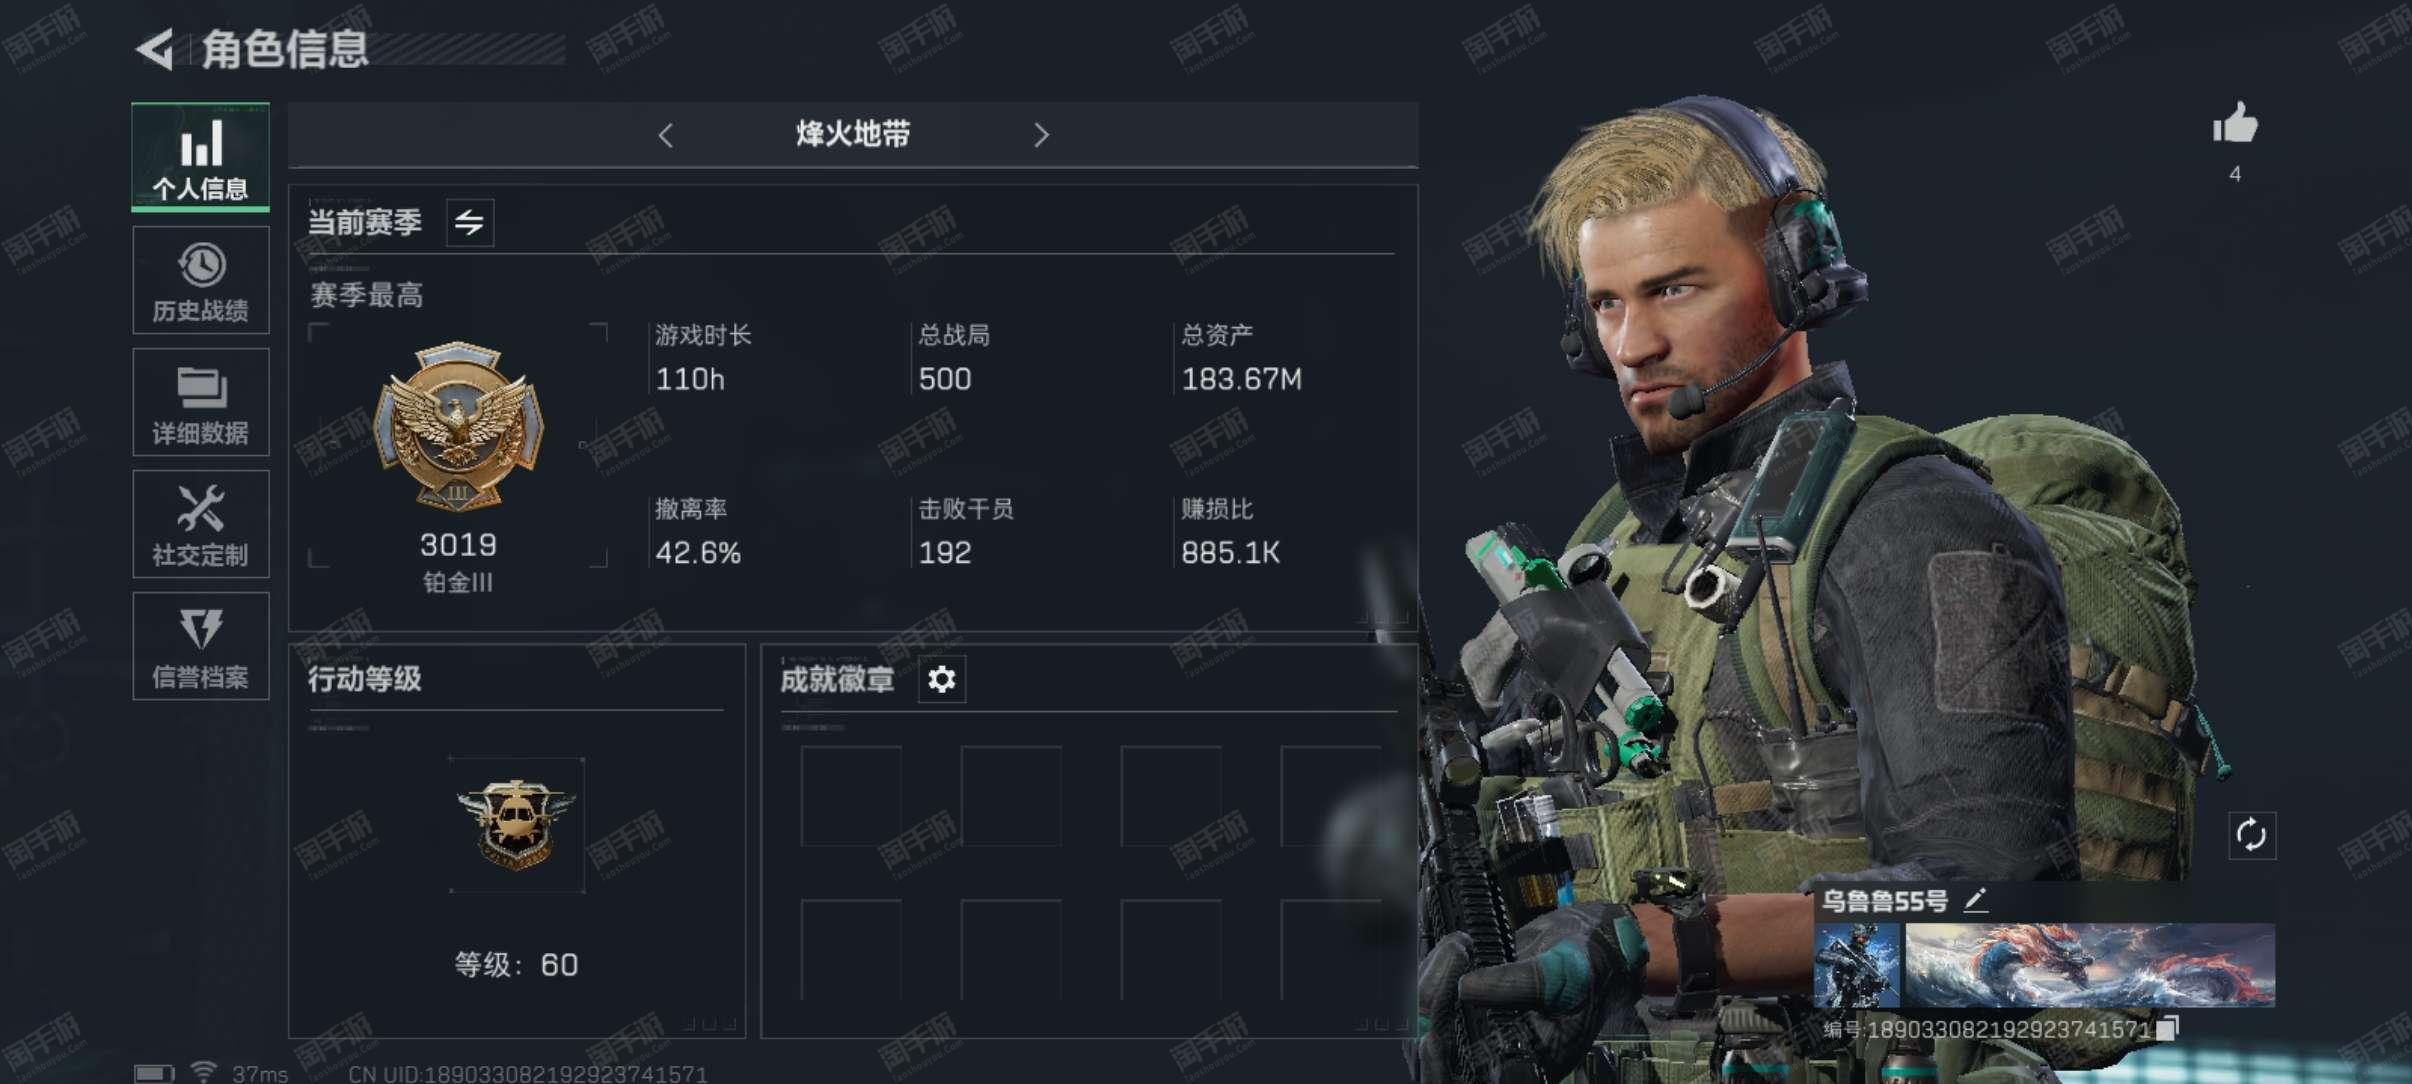Open the 详细数据 detailed data section
This screenshot has height=1084, width=2412.
[200, 402]
